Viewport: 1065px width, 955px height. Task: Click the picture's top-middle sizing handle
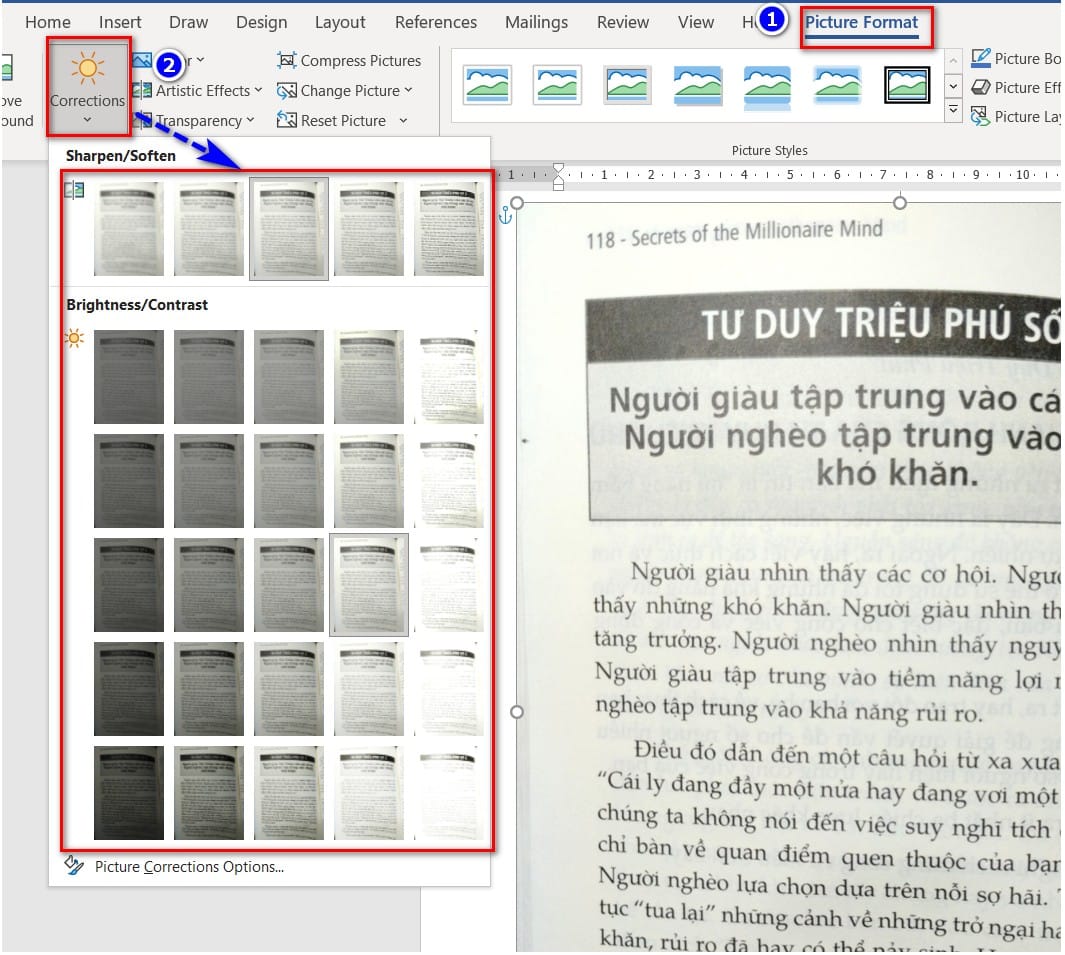900,203
